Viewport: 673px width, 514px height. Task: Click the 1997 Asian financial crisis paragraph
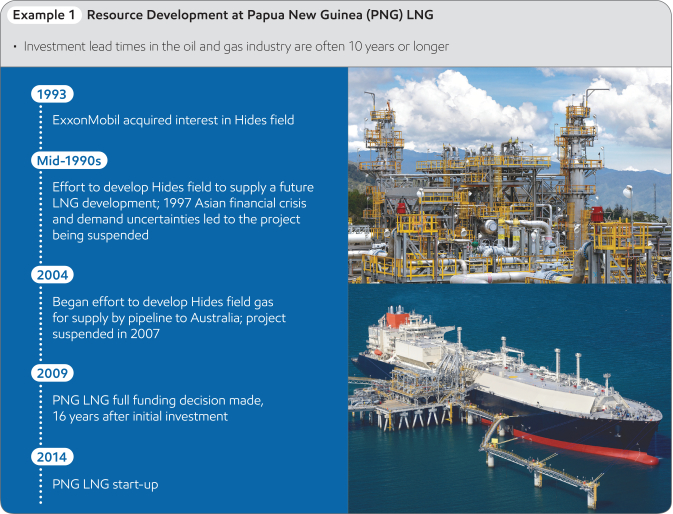[x=181, y=211]
